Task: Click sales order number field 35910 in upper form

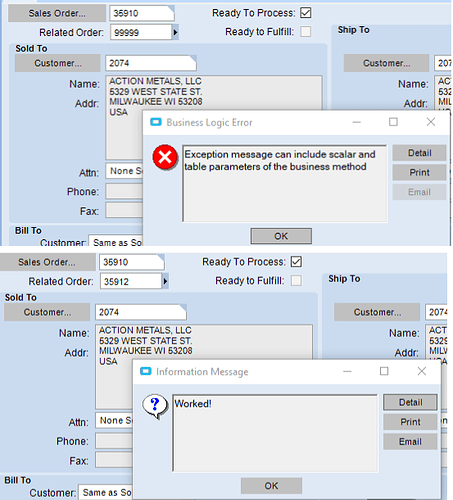Action: coord(142,13)
